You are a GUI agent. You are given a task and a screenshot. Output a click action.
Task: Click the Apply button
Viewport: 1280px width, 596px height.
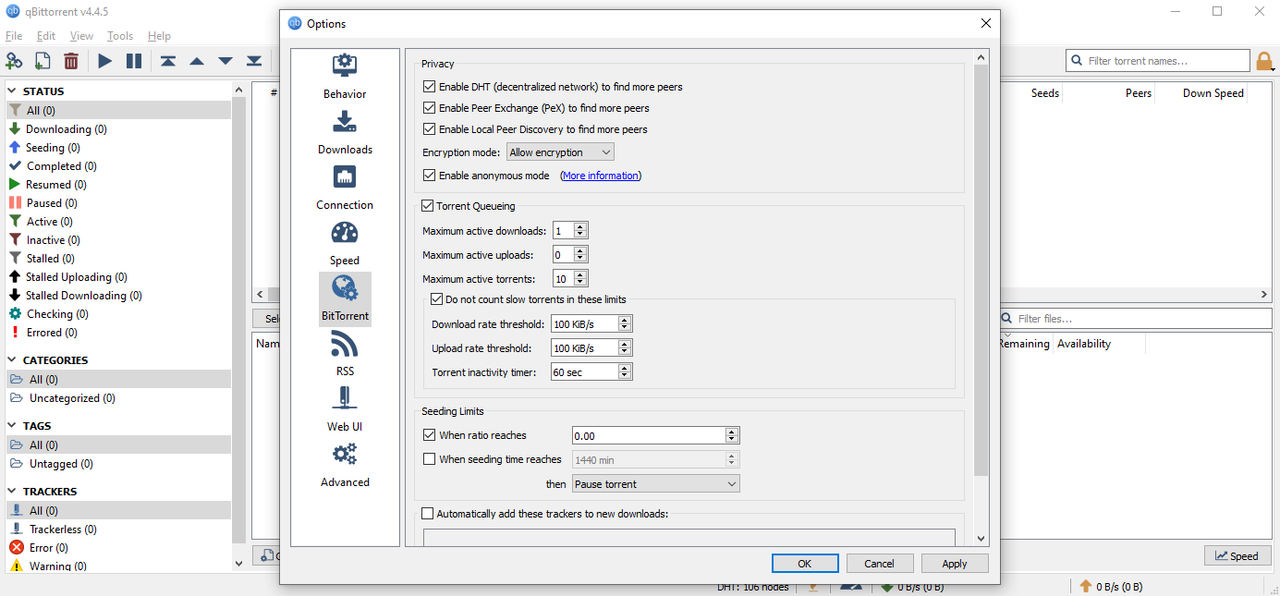(955, 563)
